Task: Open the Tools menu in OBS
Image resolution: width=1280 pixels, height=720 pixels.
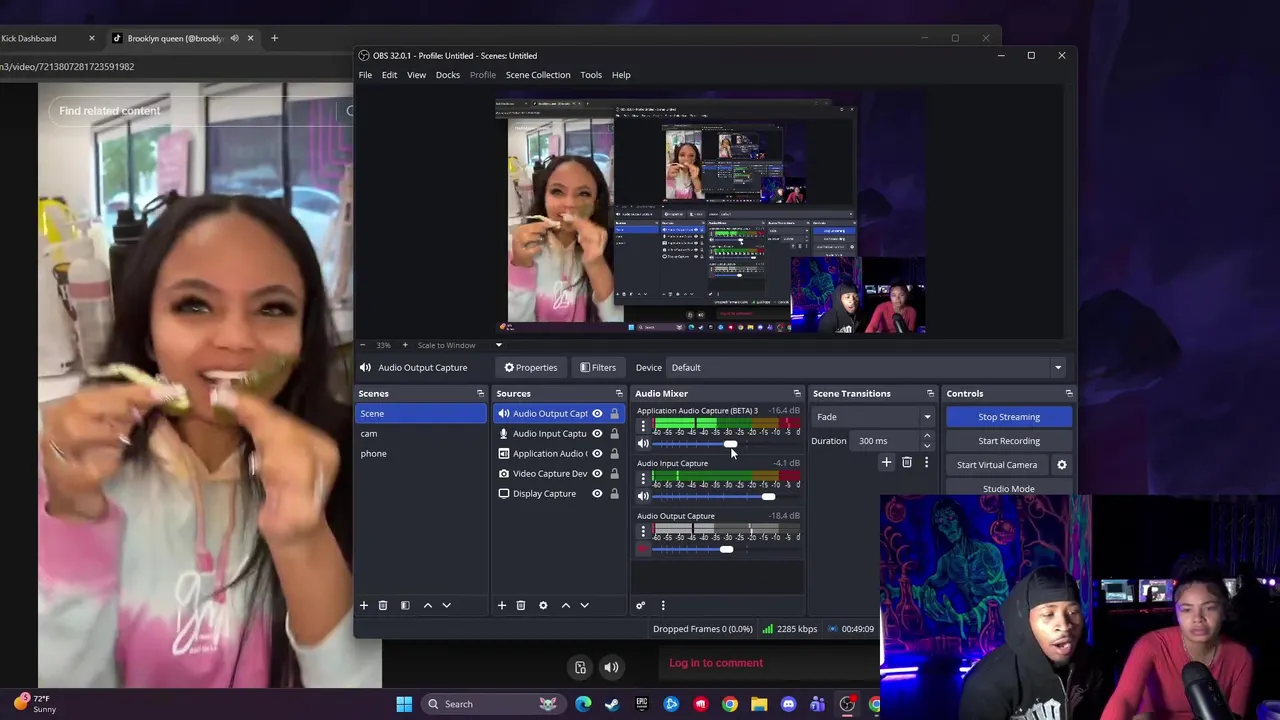Action: tap(591, 75)
